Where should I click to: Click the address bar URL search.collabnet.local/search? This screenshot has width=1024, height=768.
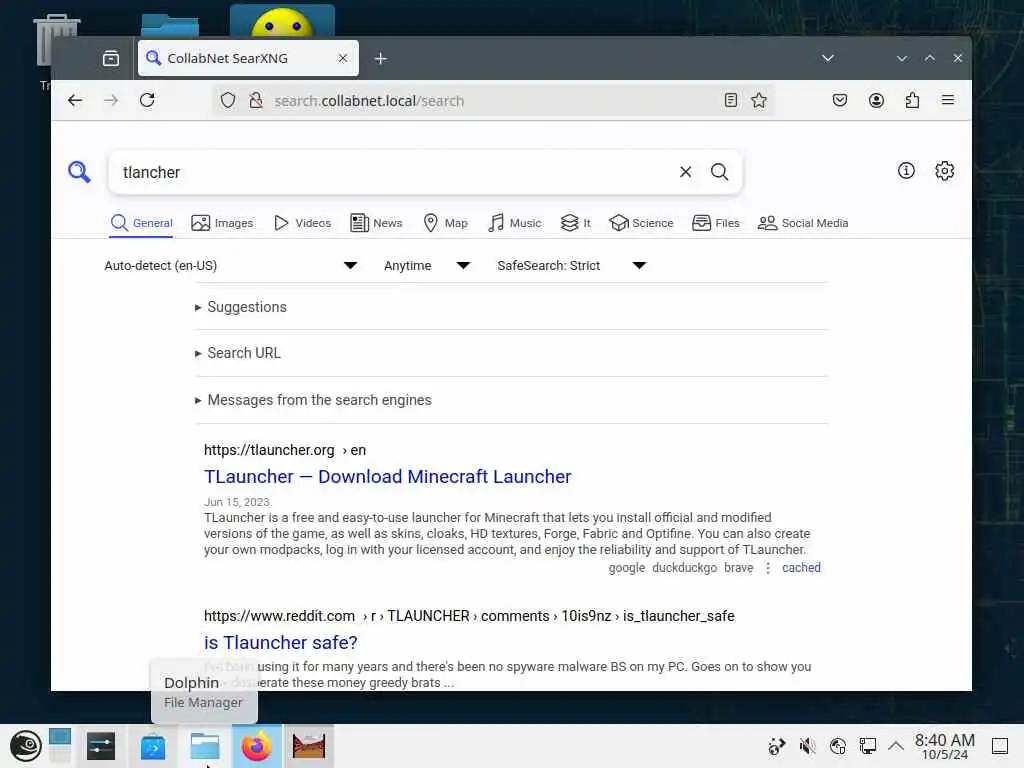pyautogui.click(x=369, y=101)
